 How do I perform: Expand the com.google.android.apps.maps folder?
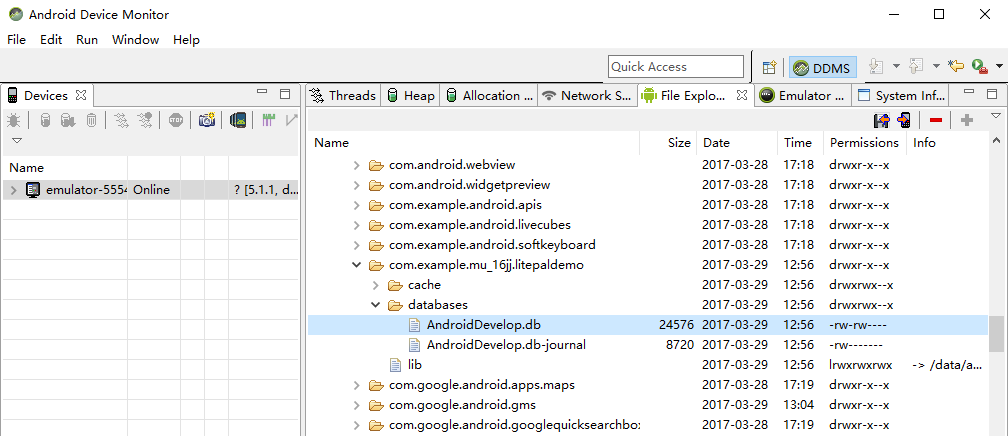(x=357, y=385)
